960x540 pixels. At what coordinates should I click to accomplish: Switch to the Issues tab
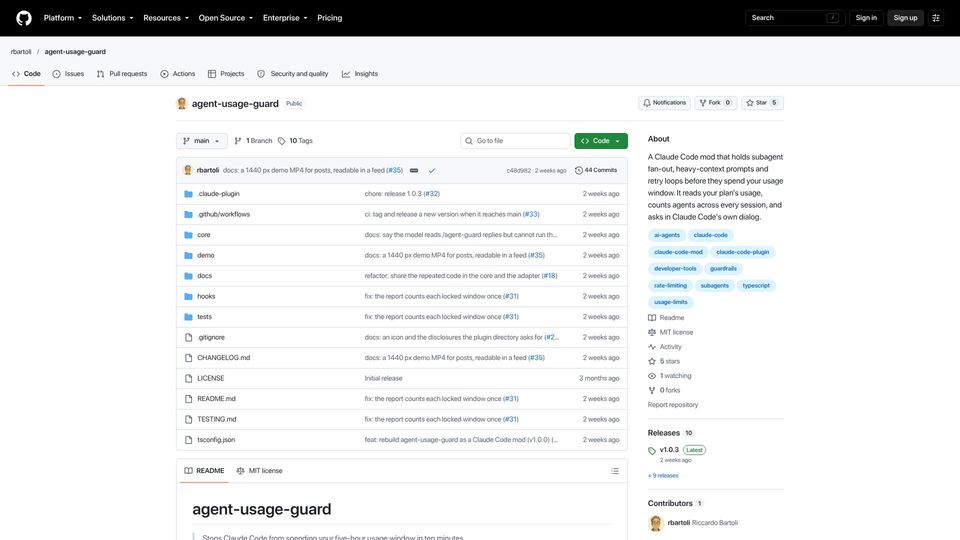click(x=68, y=73)
